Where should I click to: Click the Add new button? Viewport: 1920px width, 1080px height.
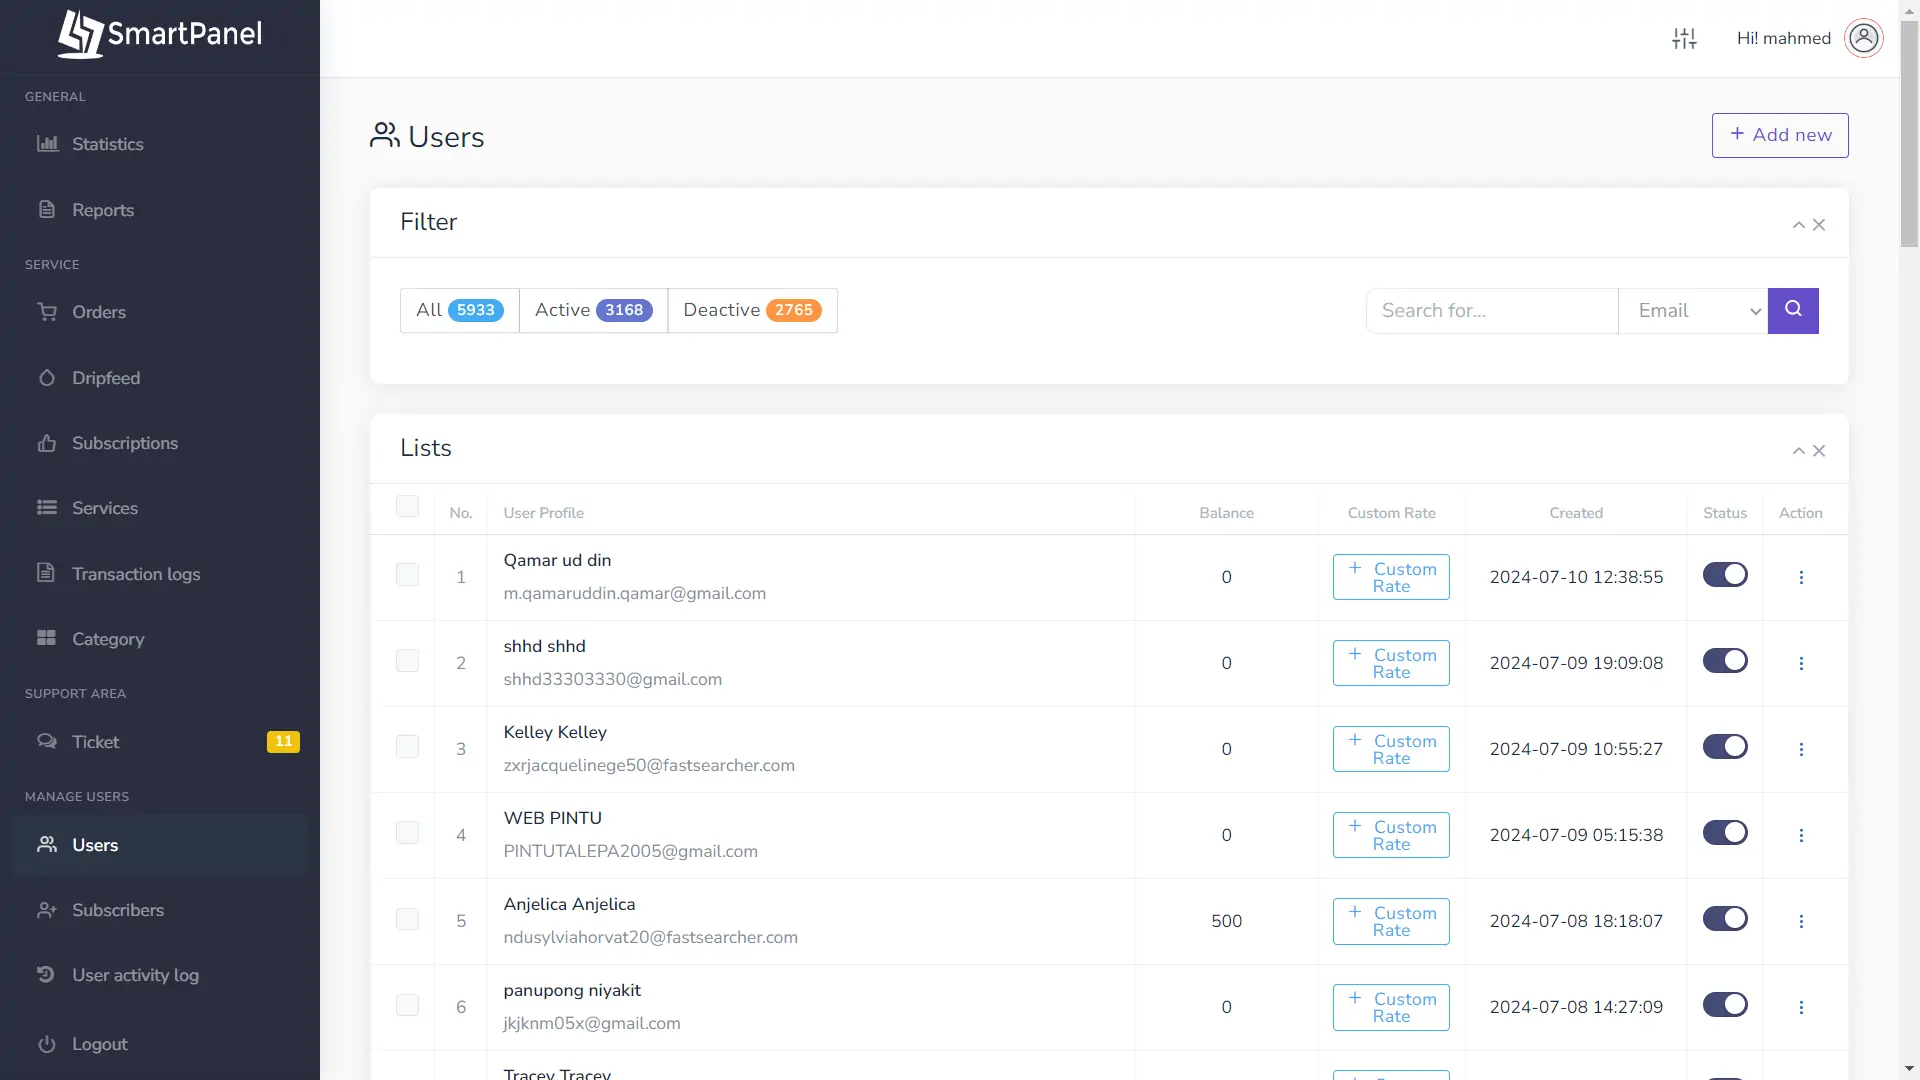tap(1780, 135)
